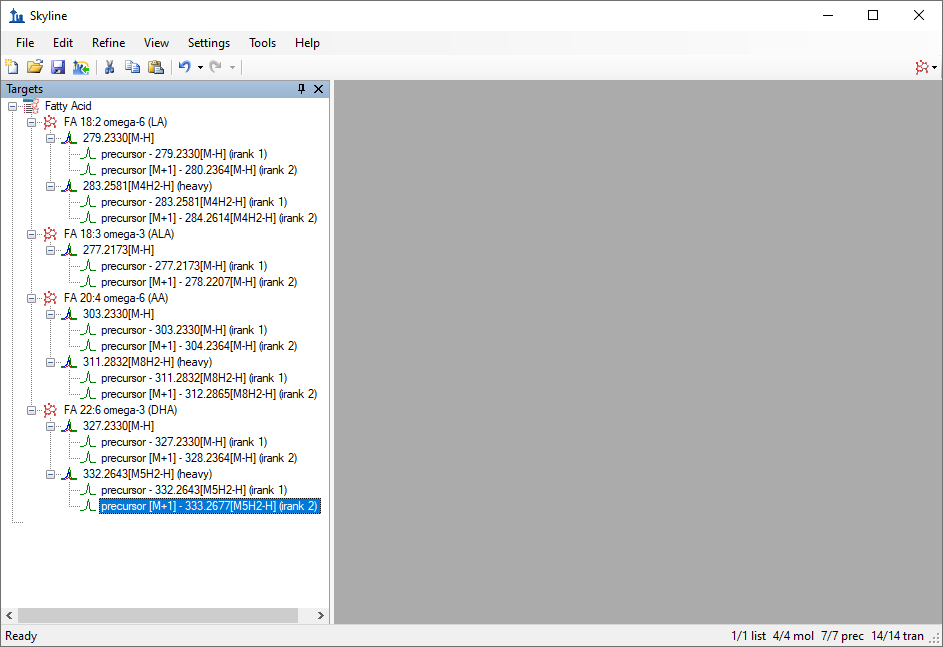
Task: Click the Undo arrow icon
Action: (x=185, y=67)
